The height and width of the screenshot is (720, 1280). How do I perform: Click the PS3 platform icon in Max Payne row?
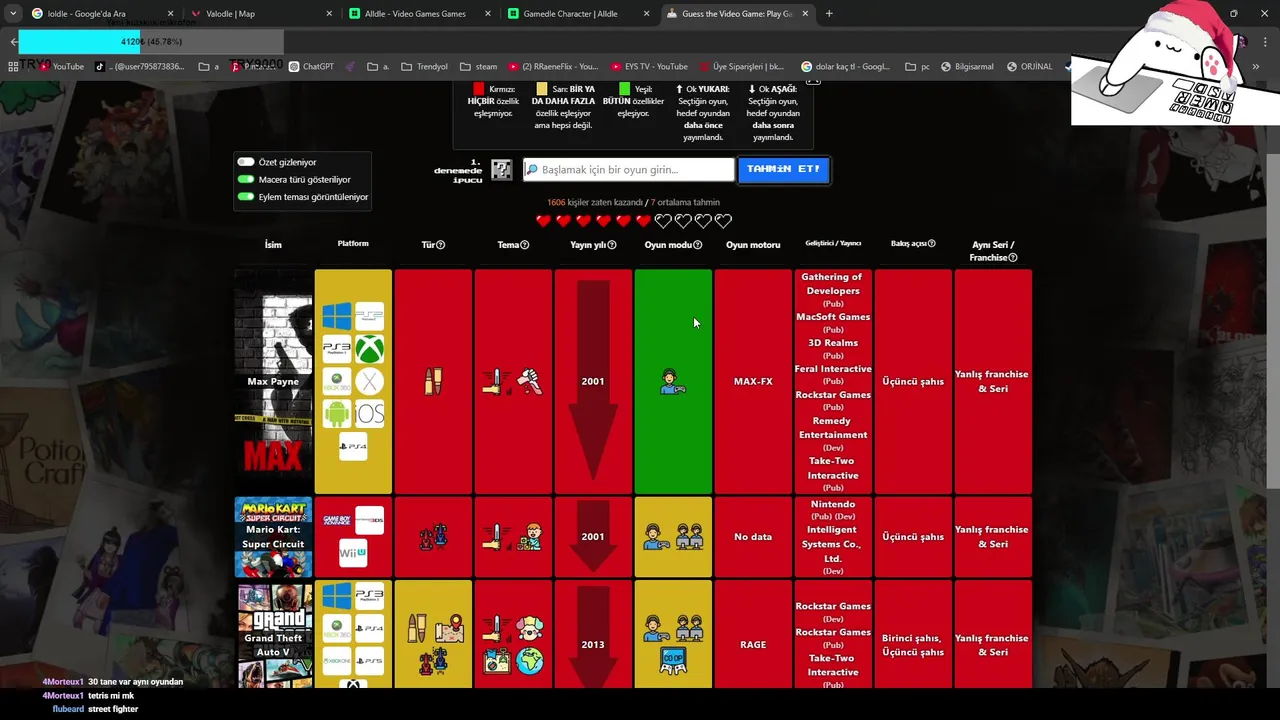tap(337, 349)
